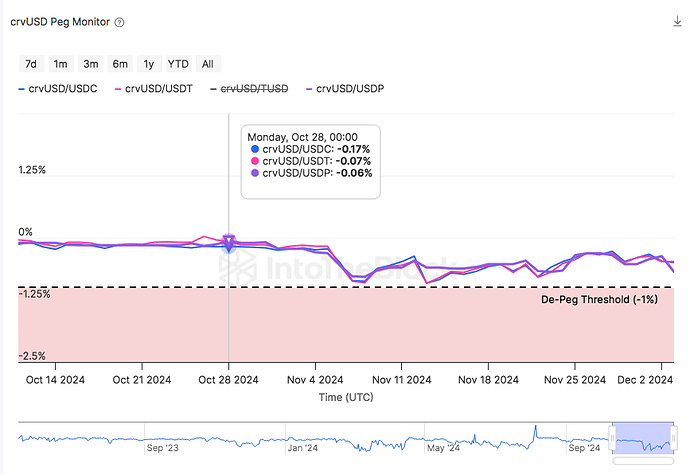Click the left navigator range handle
Image resolution: width=690 pixels, height=475 pixels.
click(612, 438)
